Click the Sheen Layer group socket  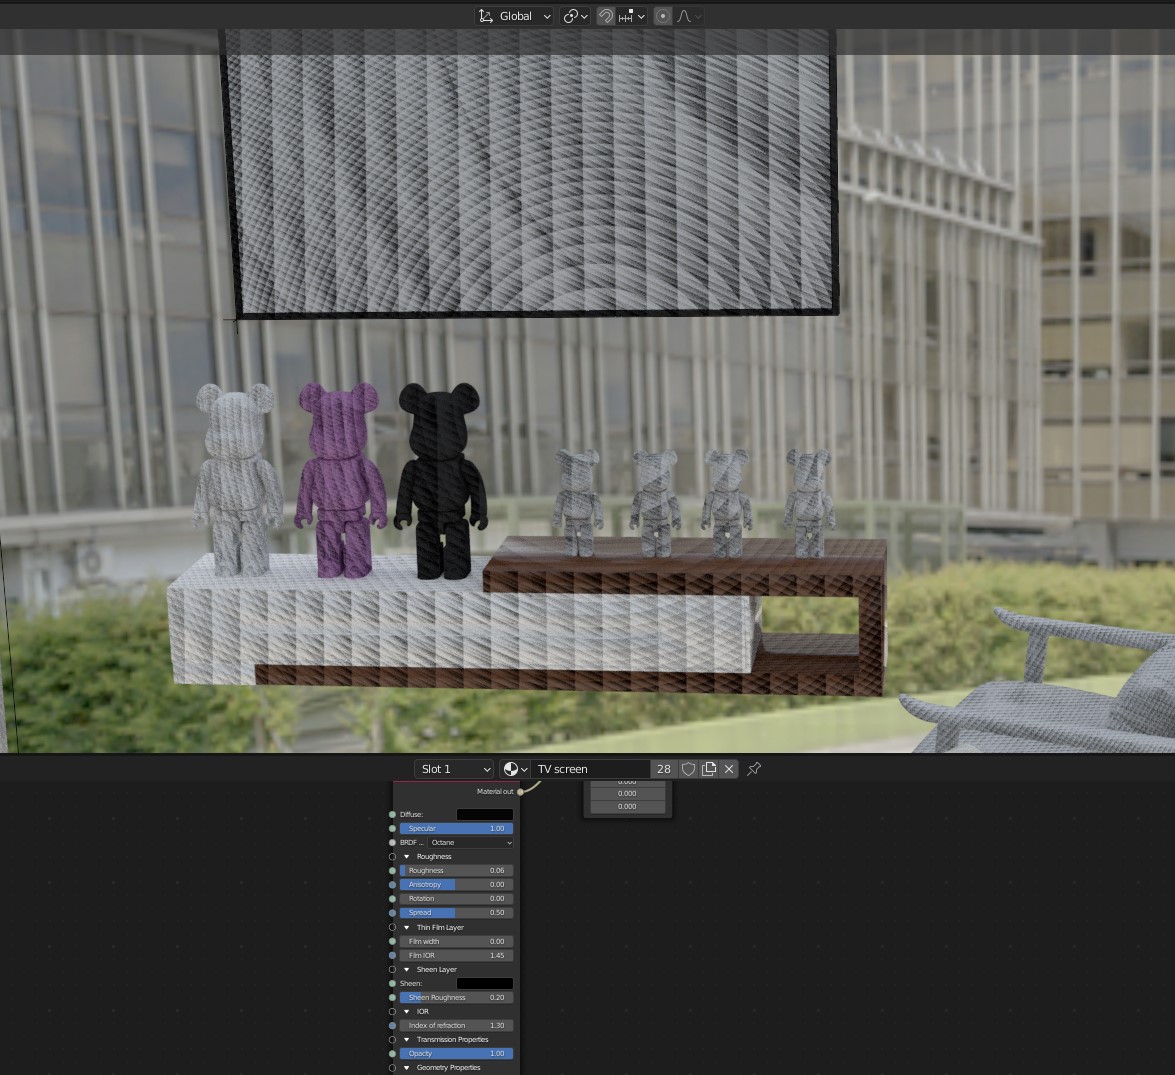[x=393, y=969]
